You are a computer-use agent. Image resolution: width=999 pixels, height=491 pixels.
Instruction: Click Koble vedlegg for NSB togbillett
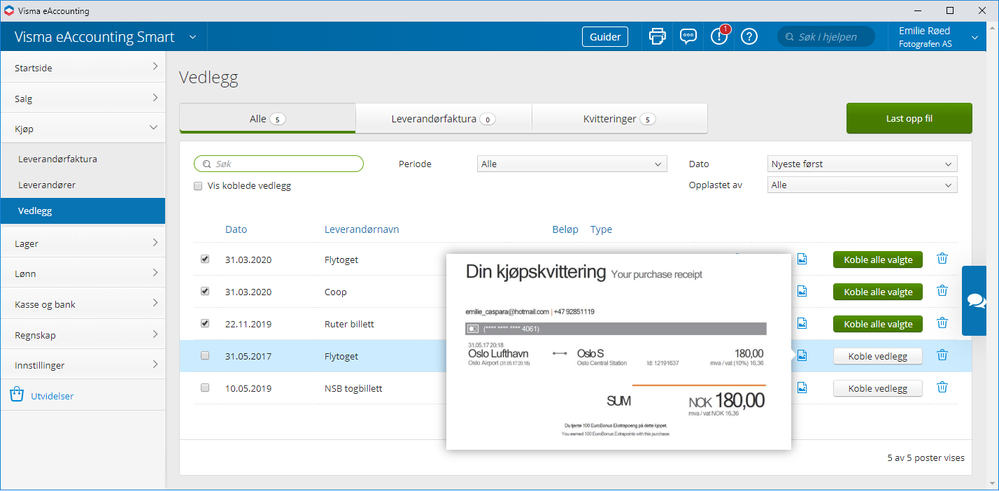point(877,388)
